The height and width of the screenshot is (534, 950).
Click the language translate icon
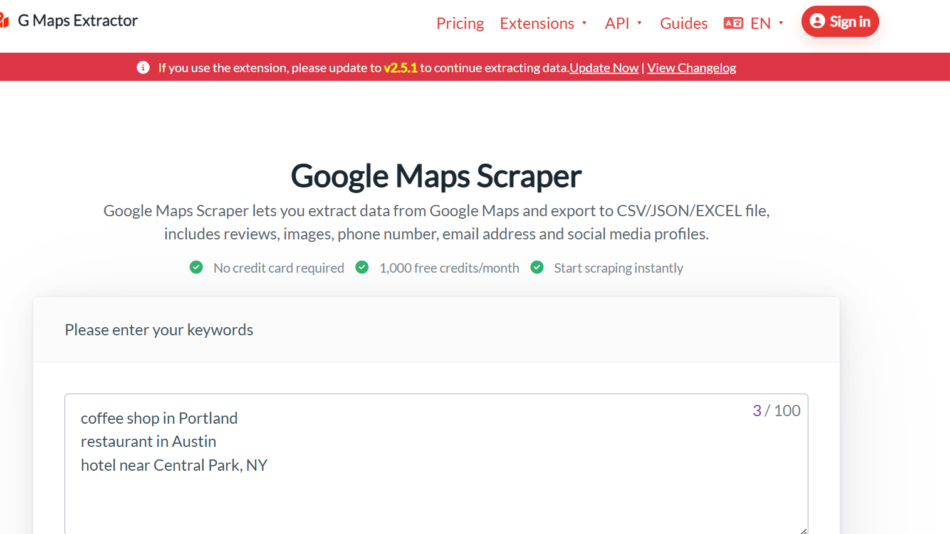coord(733,23)
